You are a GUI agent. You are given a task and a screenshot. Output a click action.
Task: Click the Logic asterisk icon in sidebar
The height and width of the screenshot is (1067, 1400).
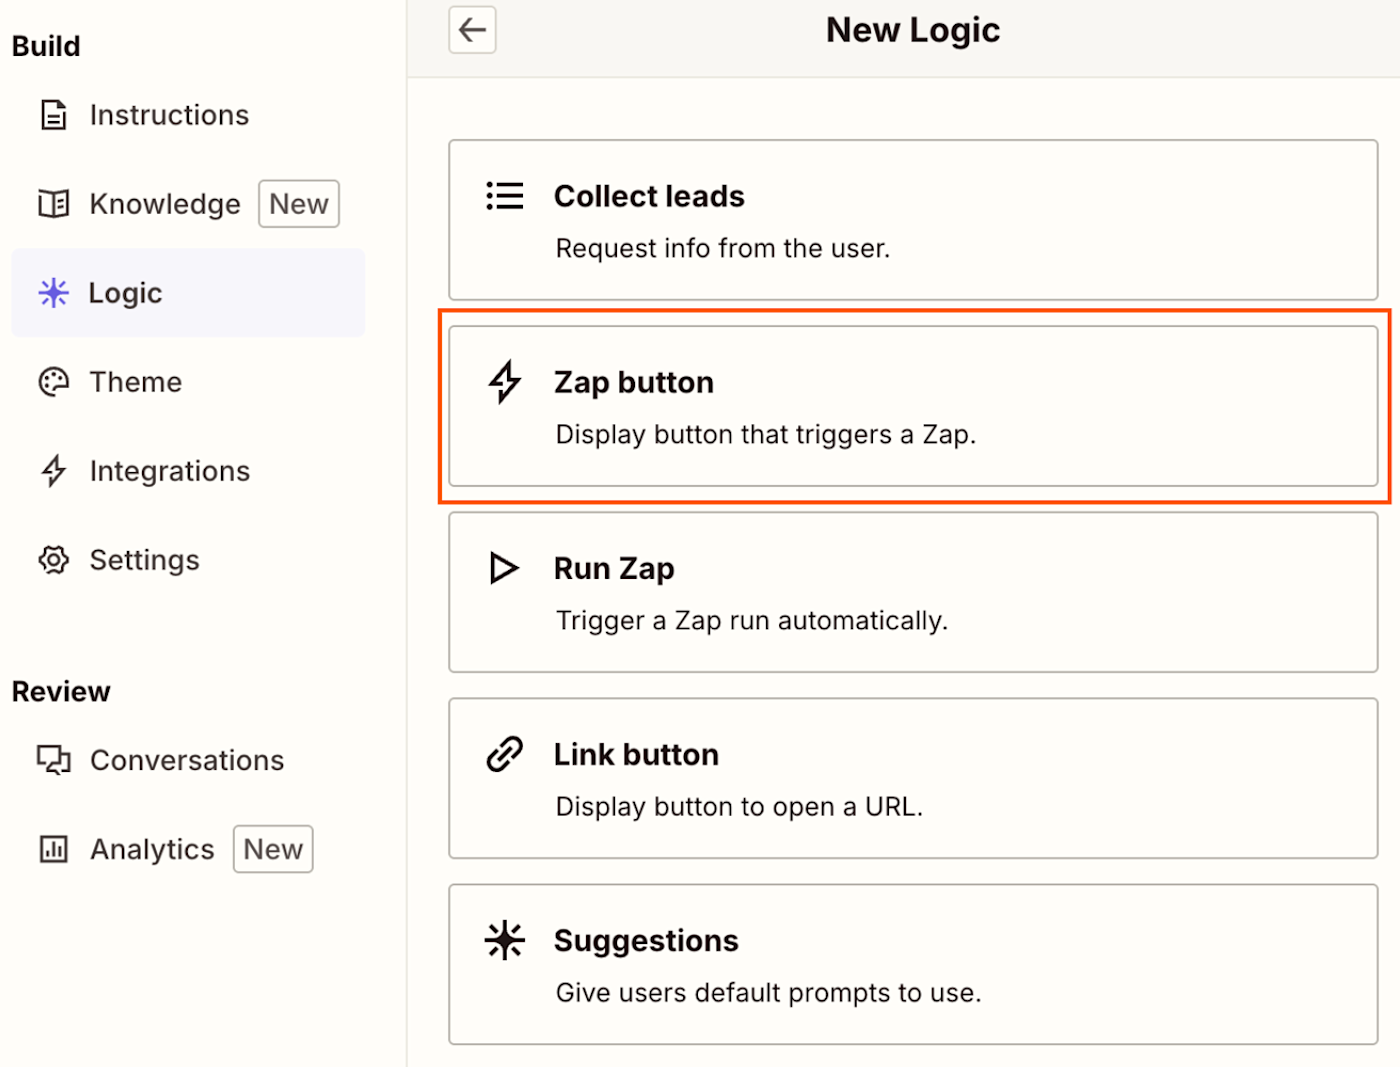[54, 293]
